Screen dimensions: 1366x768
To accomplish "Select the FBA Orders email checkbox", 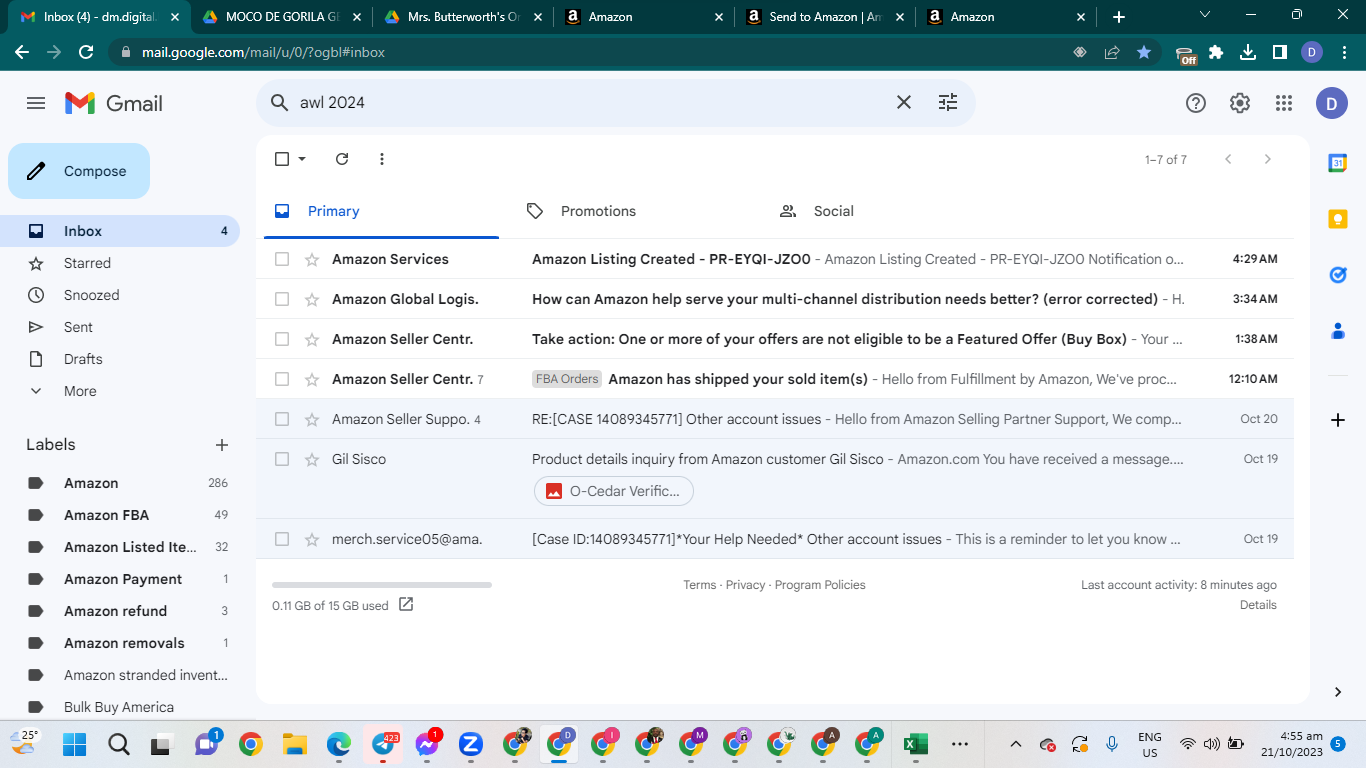I will click(282, 379).
